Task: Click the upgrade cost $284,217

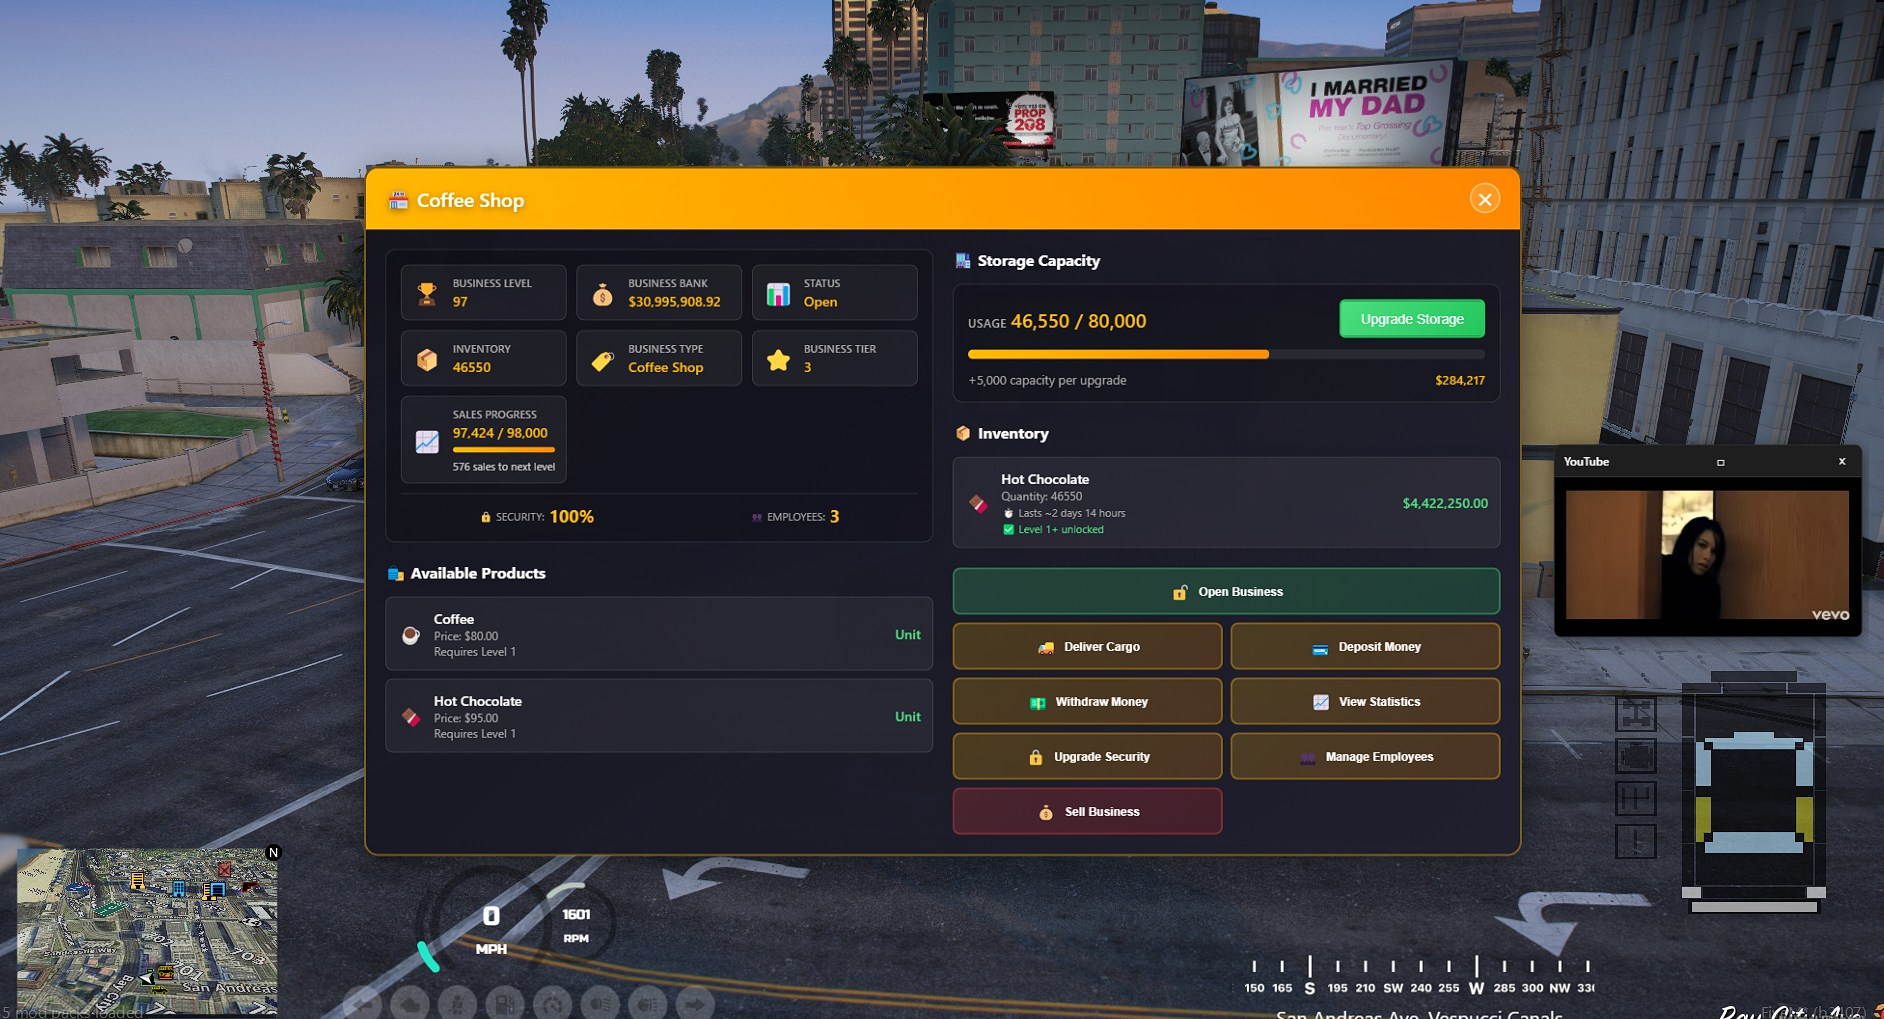Action: click(x=1460, y=381)
